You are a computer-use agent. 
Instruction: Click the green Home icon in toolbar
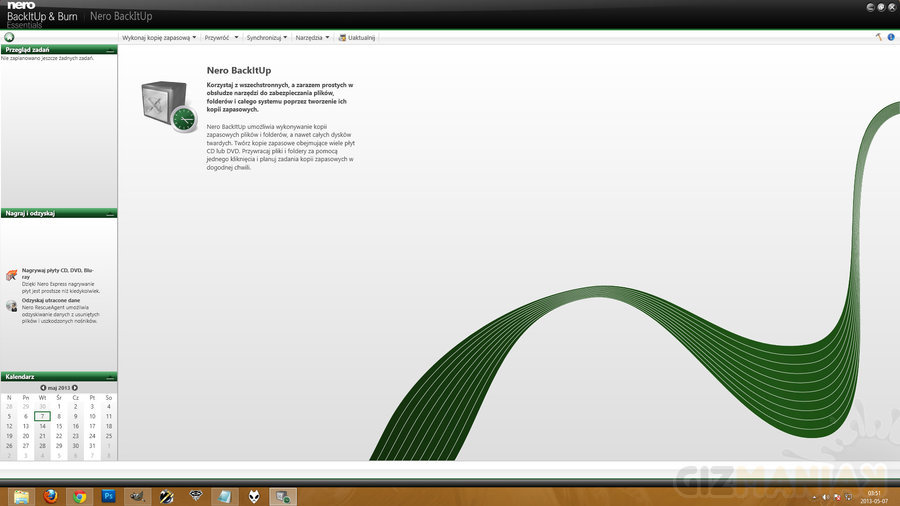(x=9, y=37)
